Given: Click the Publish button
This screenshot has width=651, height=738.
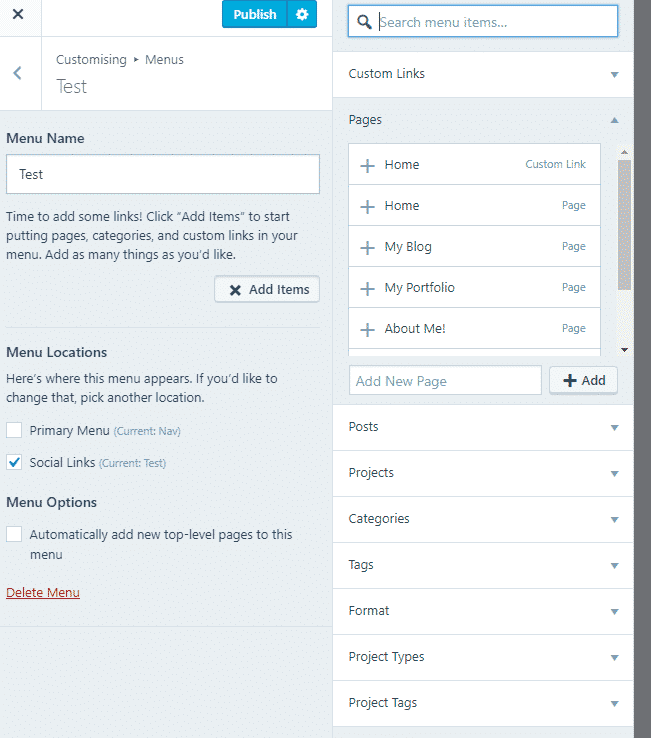Looking at the screenshot, I should (255, 14).
